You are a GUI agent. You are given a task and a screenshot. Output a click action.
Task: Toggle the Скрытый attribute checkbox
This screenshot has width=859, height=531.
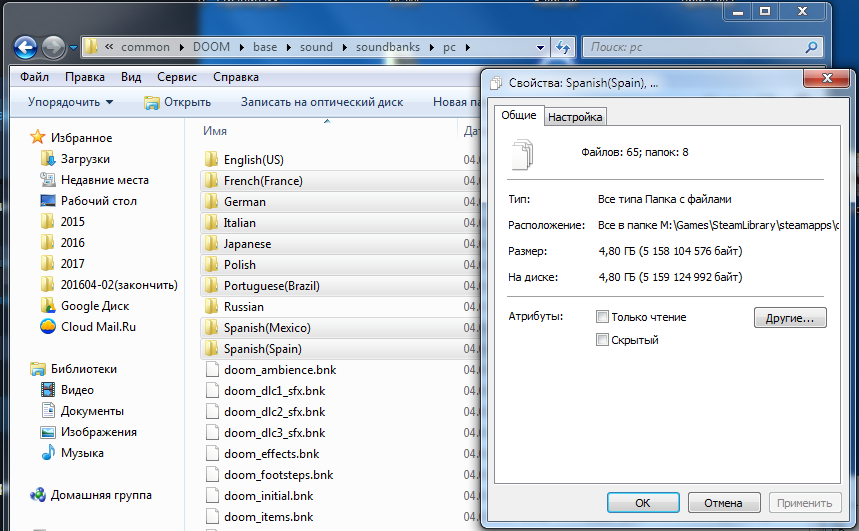click(602, 340)
